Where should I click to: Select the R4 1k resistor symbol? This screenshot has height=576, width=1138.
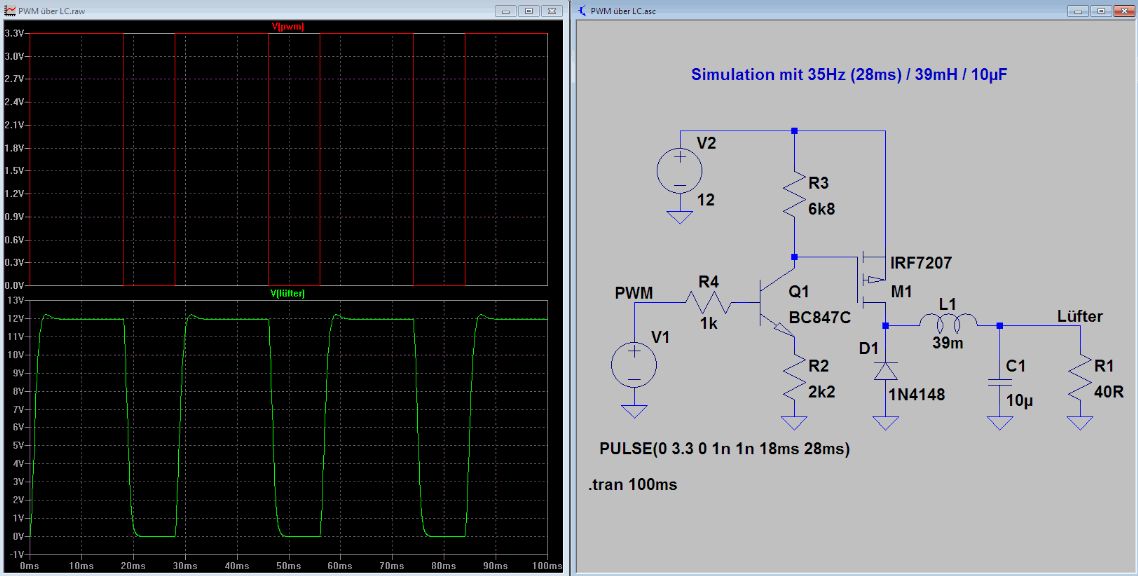[x=708, y=302]
